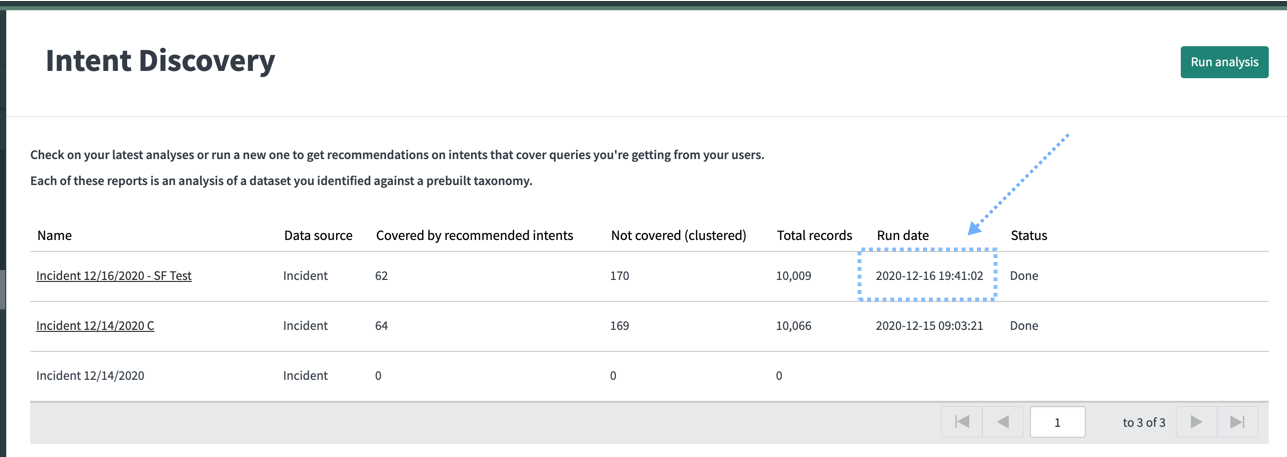This screenshot has width=1287, height=457.
Task: Click the Run date column header
Action: 903,236
